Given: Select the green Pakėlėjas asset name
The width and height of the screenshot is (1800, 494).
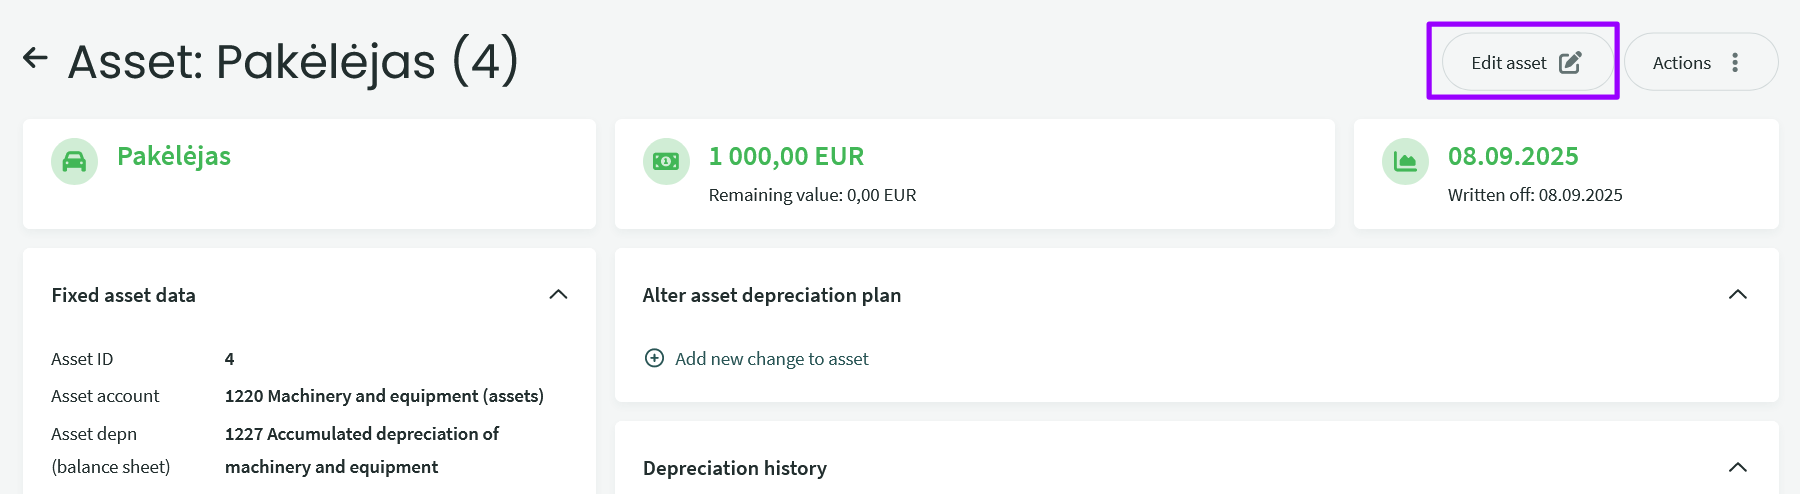Looking at the screenshot, I should 174,157.
